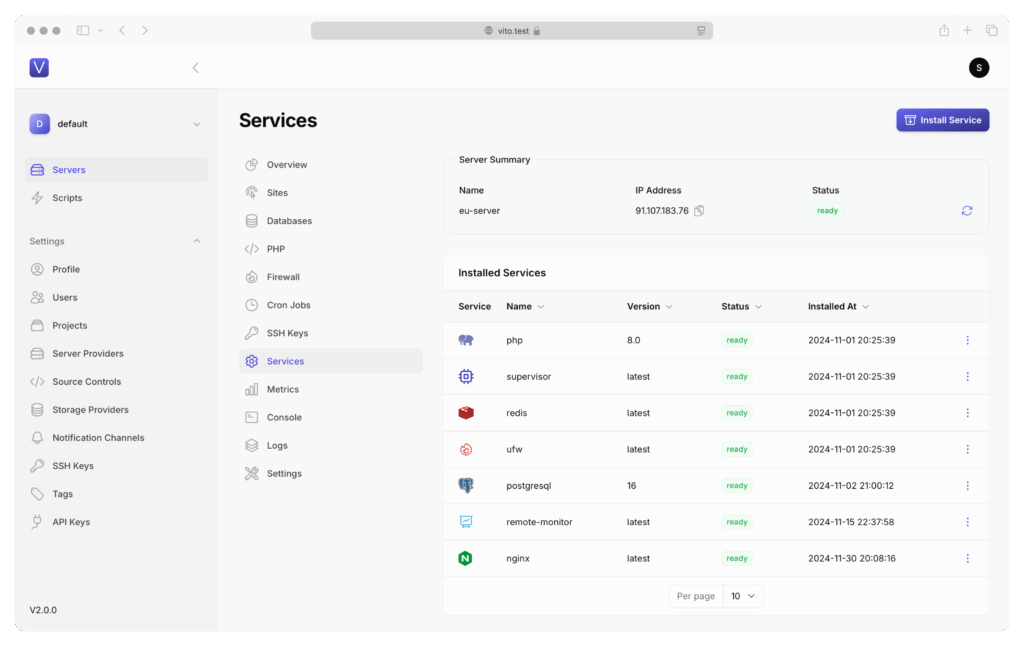Open the Firewall menu item
1024x646 pixels.
283,277
